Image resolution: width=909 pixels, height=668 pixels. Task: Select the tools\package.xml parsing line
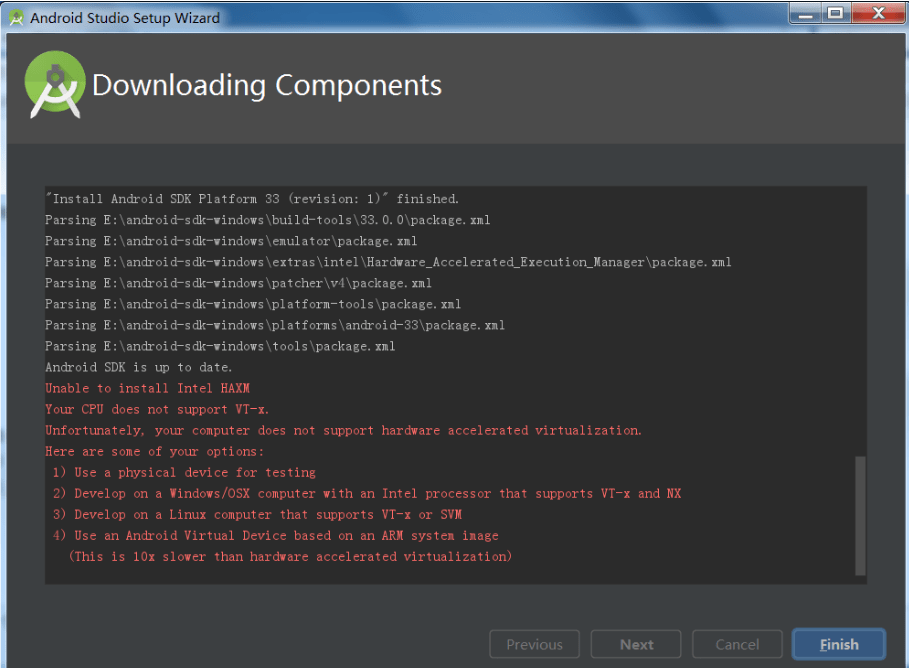pyautogui.click(x=220, y=346)
